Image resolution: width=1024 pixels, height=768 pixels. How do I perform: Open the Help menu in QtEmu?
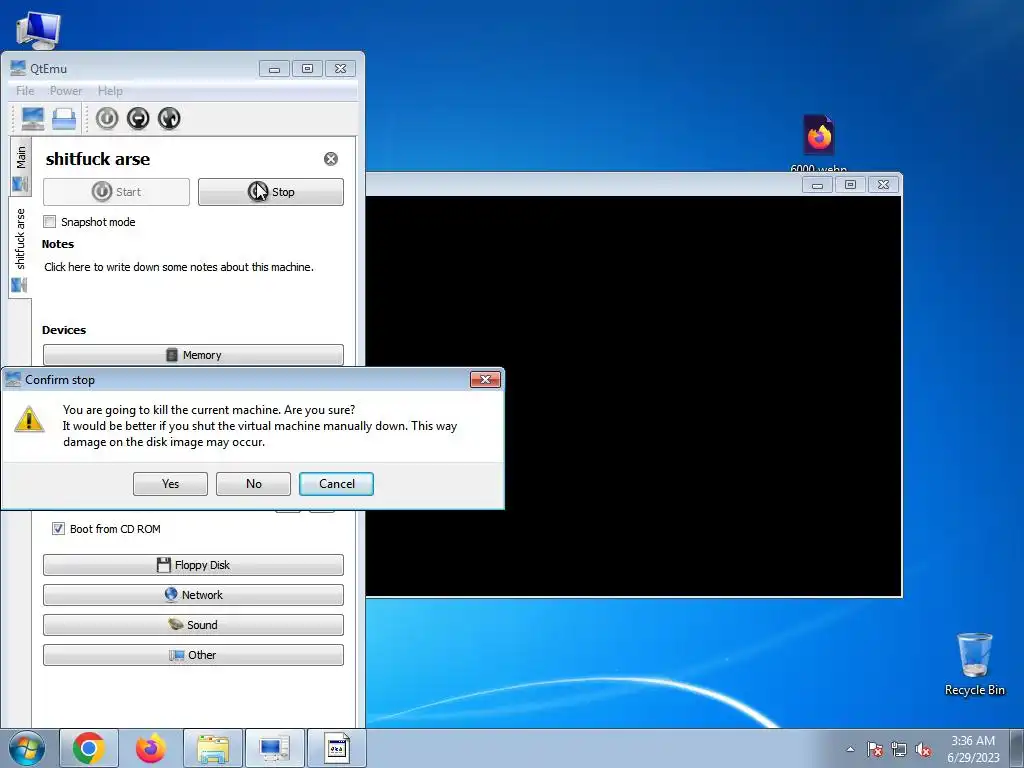click(110, 91)
